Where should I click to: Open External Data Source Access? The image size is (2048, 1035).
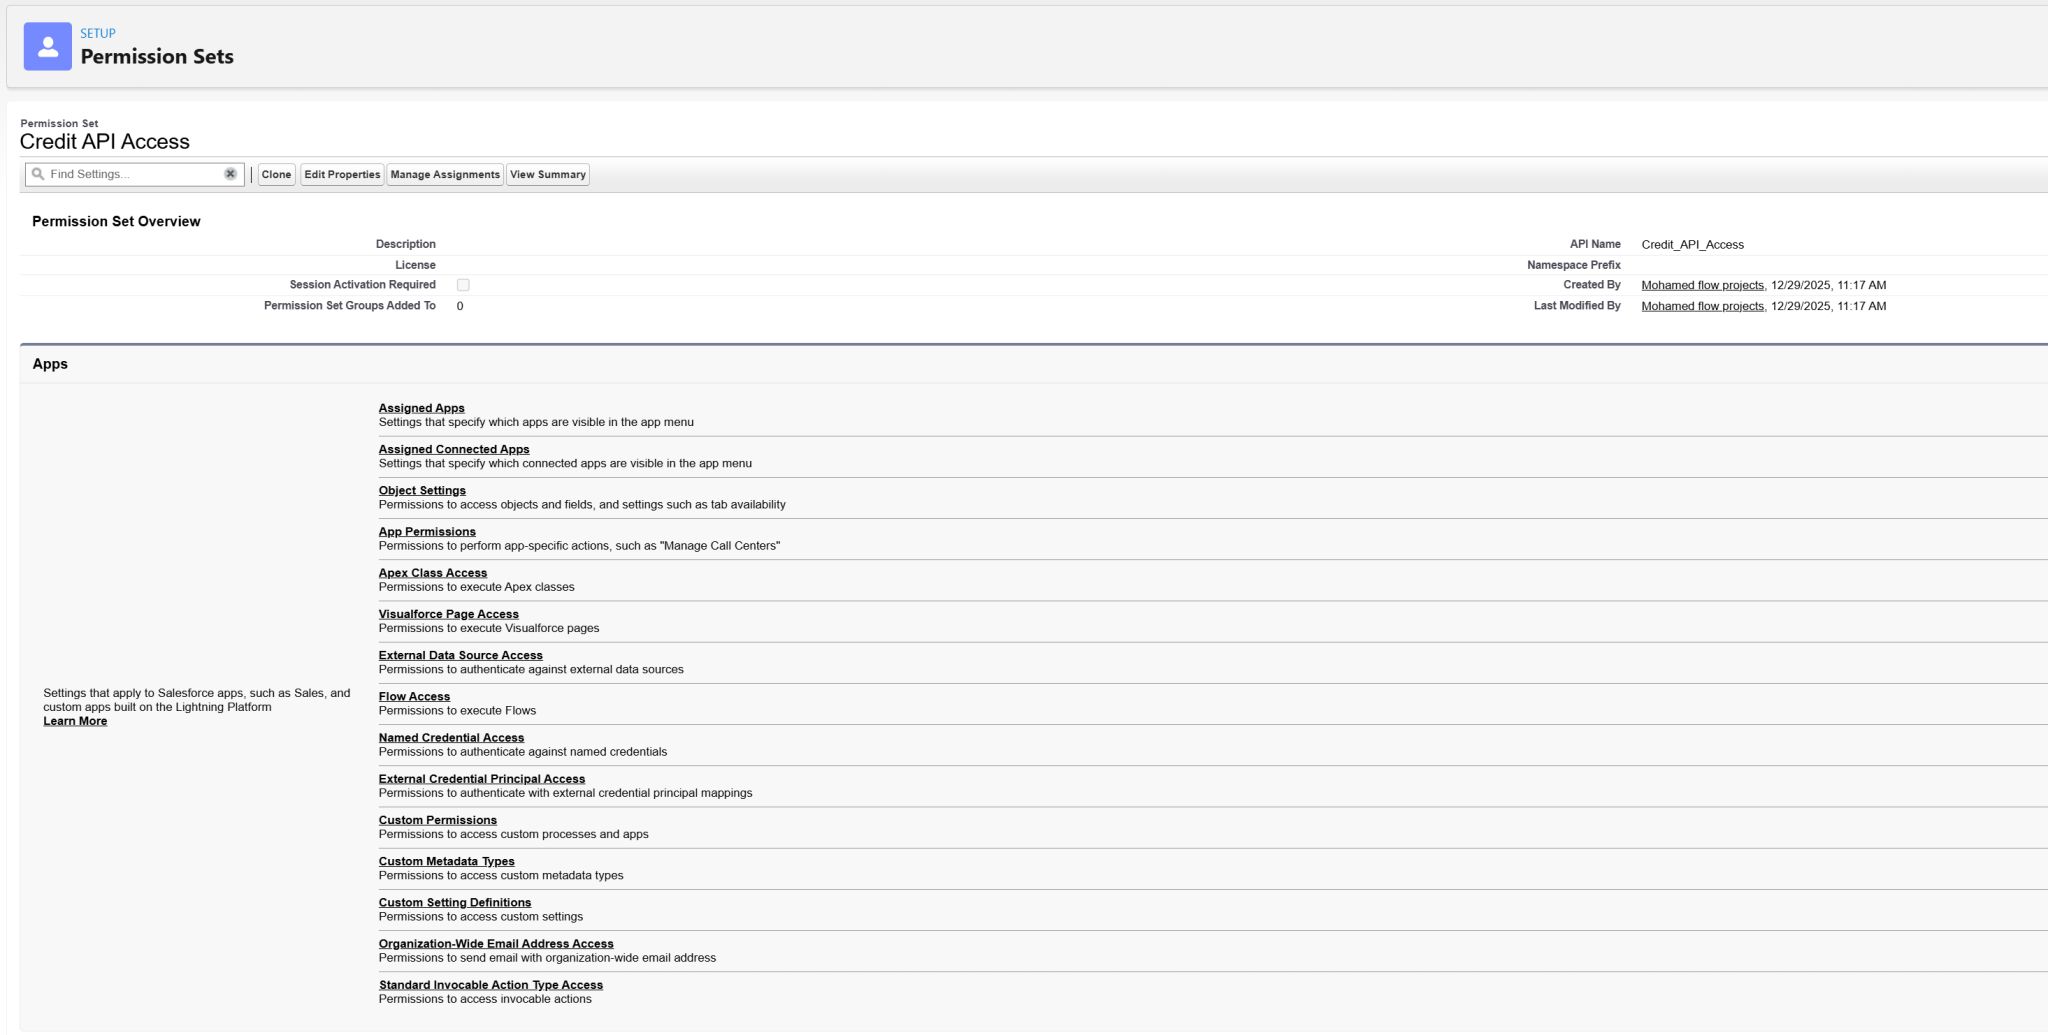click(x=461, y=655)
